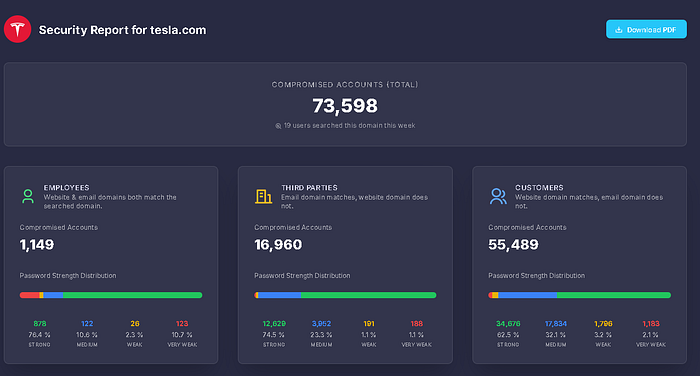Viewport: 700px width, 376px height.
Task: Click the Customers strong value 34,676
Action: [508, 323]
